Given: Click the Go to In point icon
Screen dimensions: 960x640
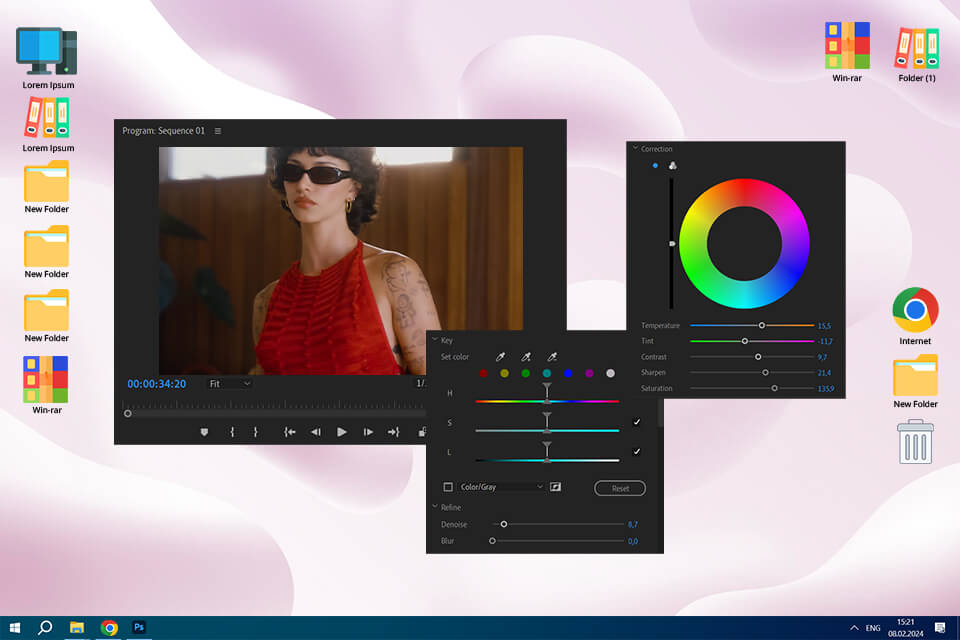Looking at the screenshot, I should (x=290, y=432).
